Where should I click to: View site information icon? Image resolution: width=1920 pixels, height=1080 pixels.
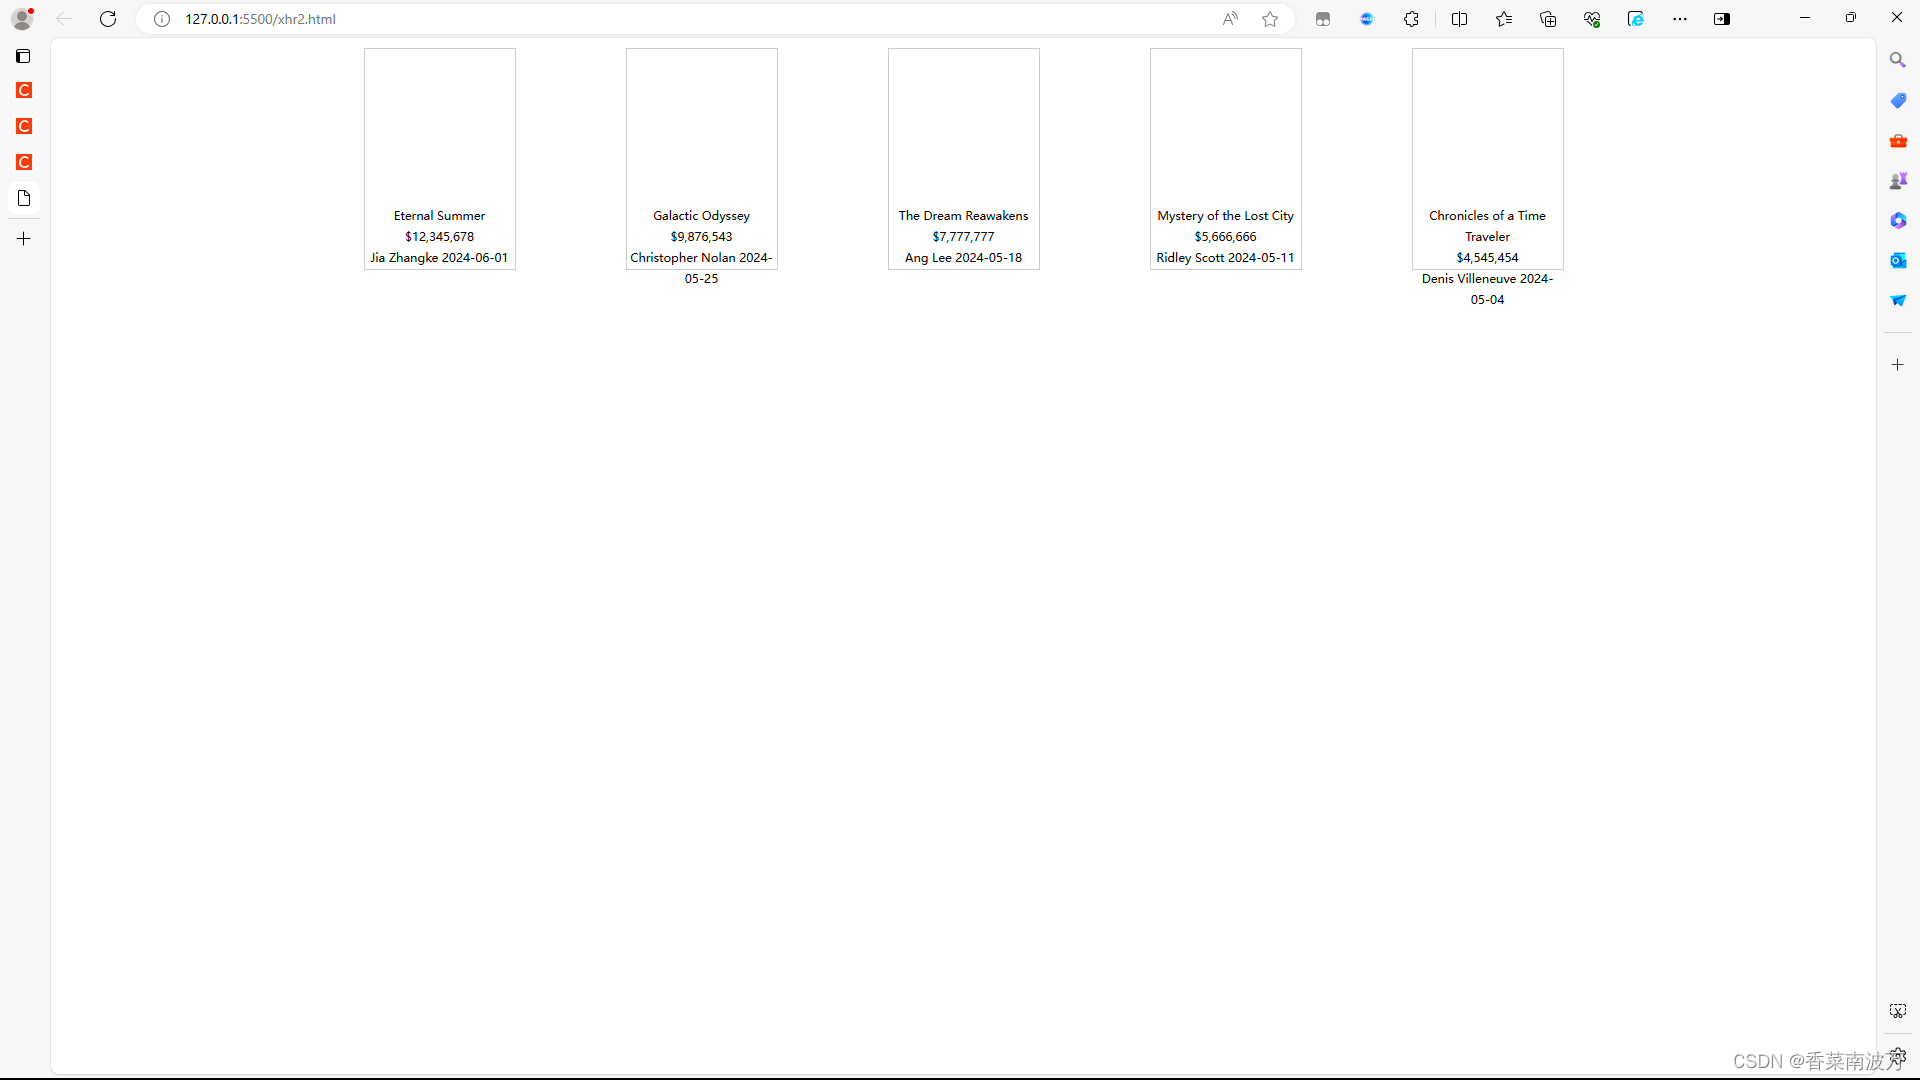pos(162,19)
